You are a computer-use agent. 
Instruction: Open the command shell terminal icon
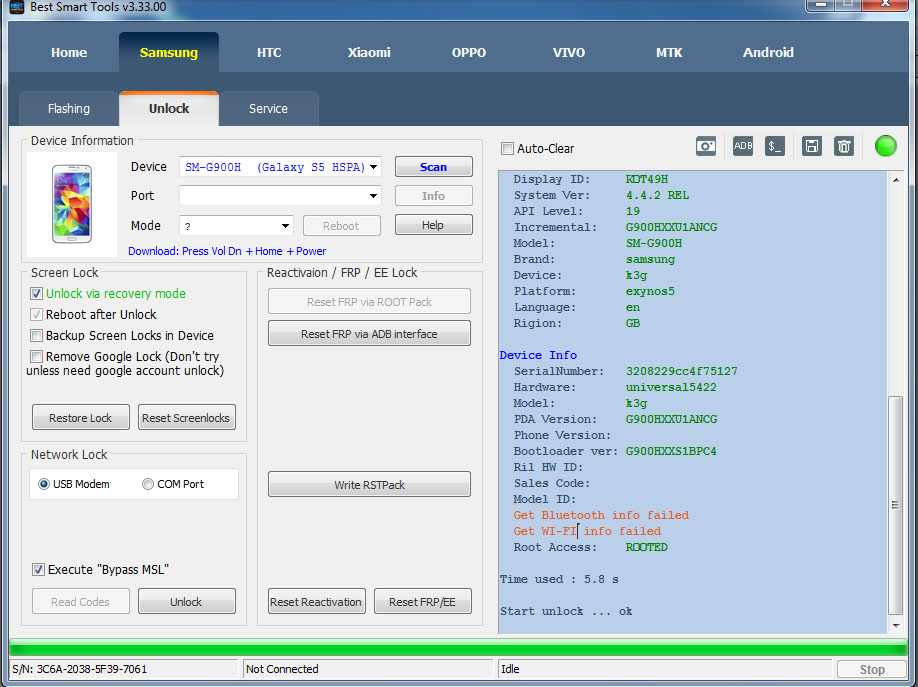pos(775,146)
